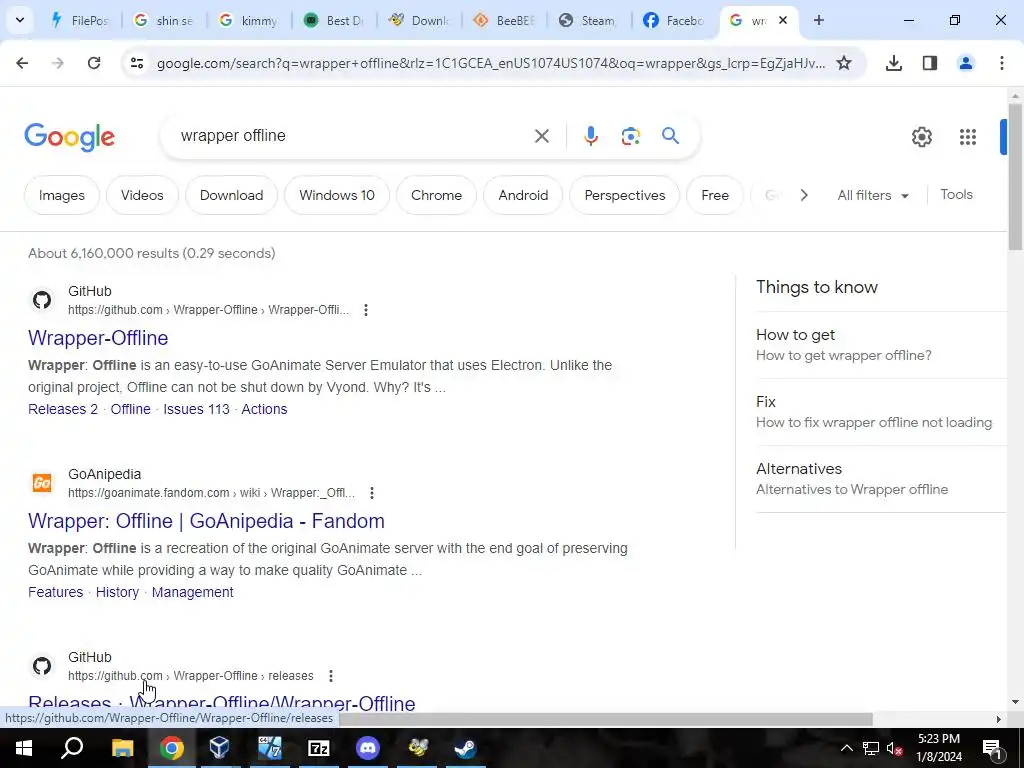The height and width of the screenshot is (768, 1024).
Task: Open taskbar search icon
Action: pos(72,748)
